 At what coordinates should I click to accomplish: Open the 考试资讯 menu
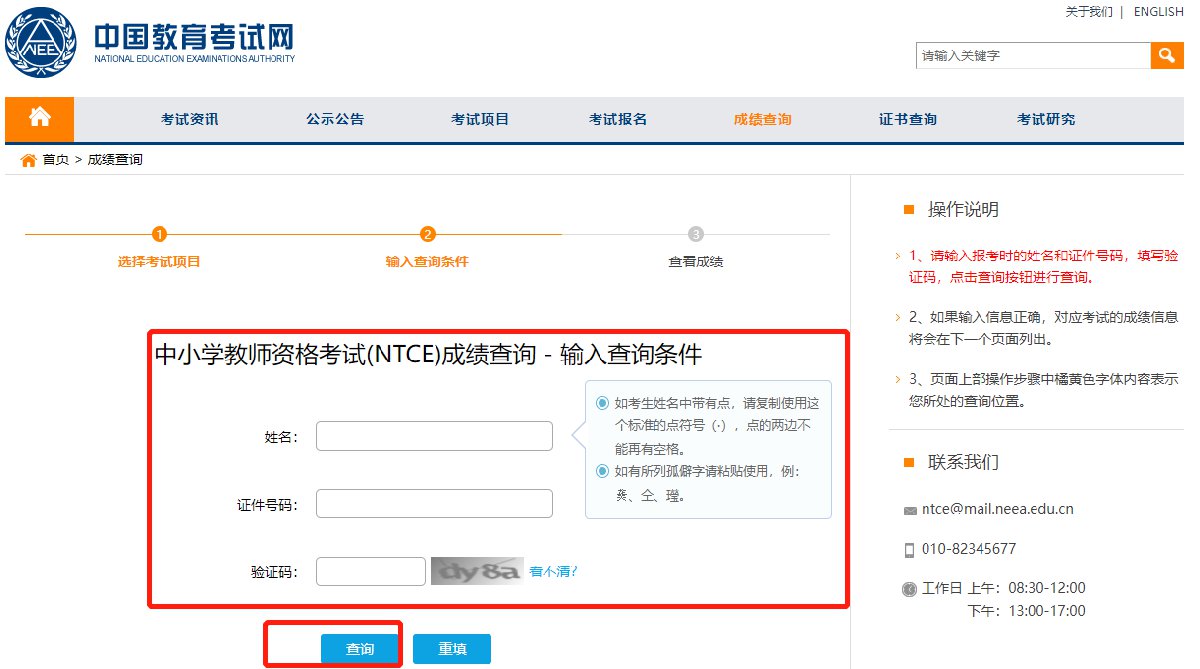[190, 120]
